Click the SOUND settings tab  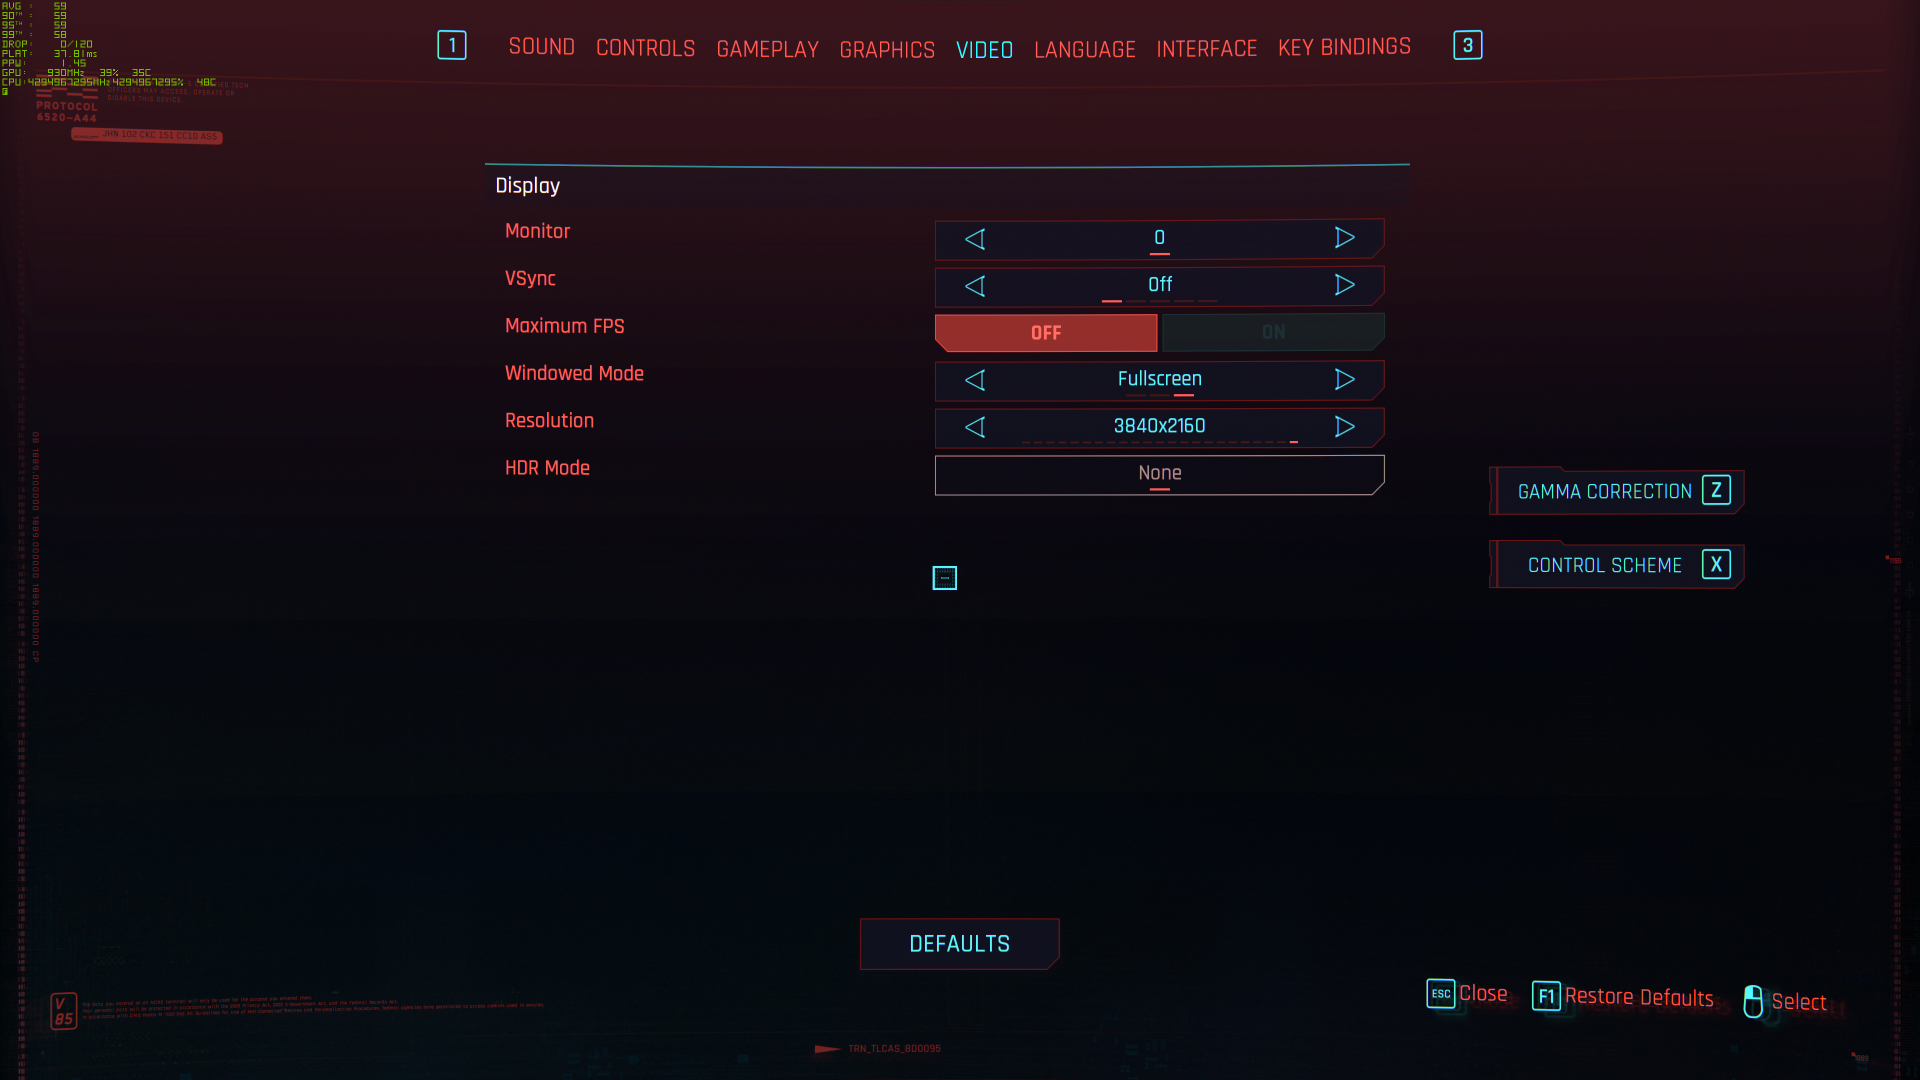click(541, 46)
